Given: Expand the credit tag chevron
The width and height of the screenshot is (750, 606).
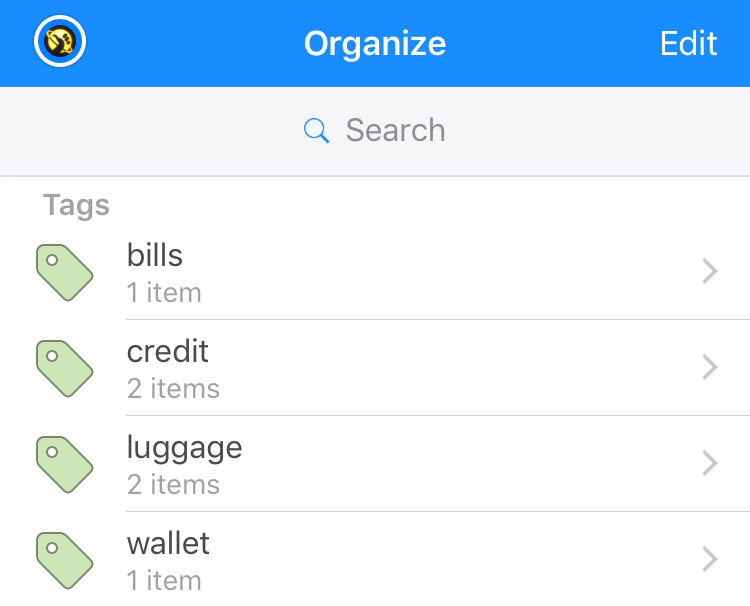Looking at the screenshot, I should pyautogui.click(x=710, y=367).
